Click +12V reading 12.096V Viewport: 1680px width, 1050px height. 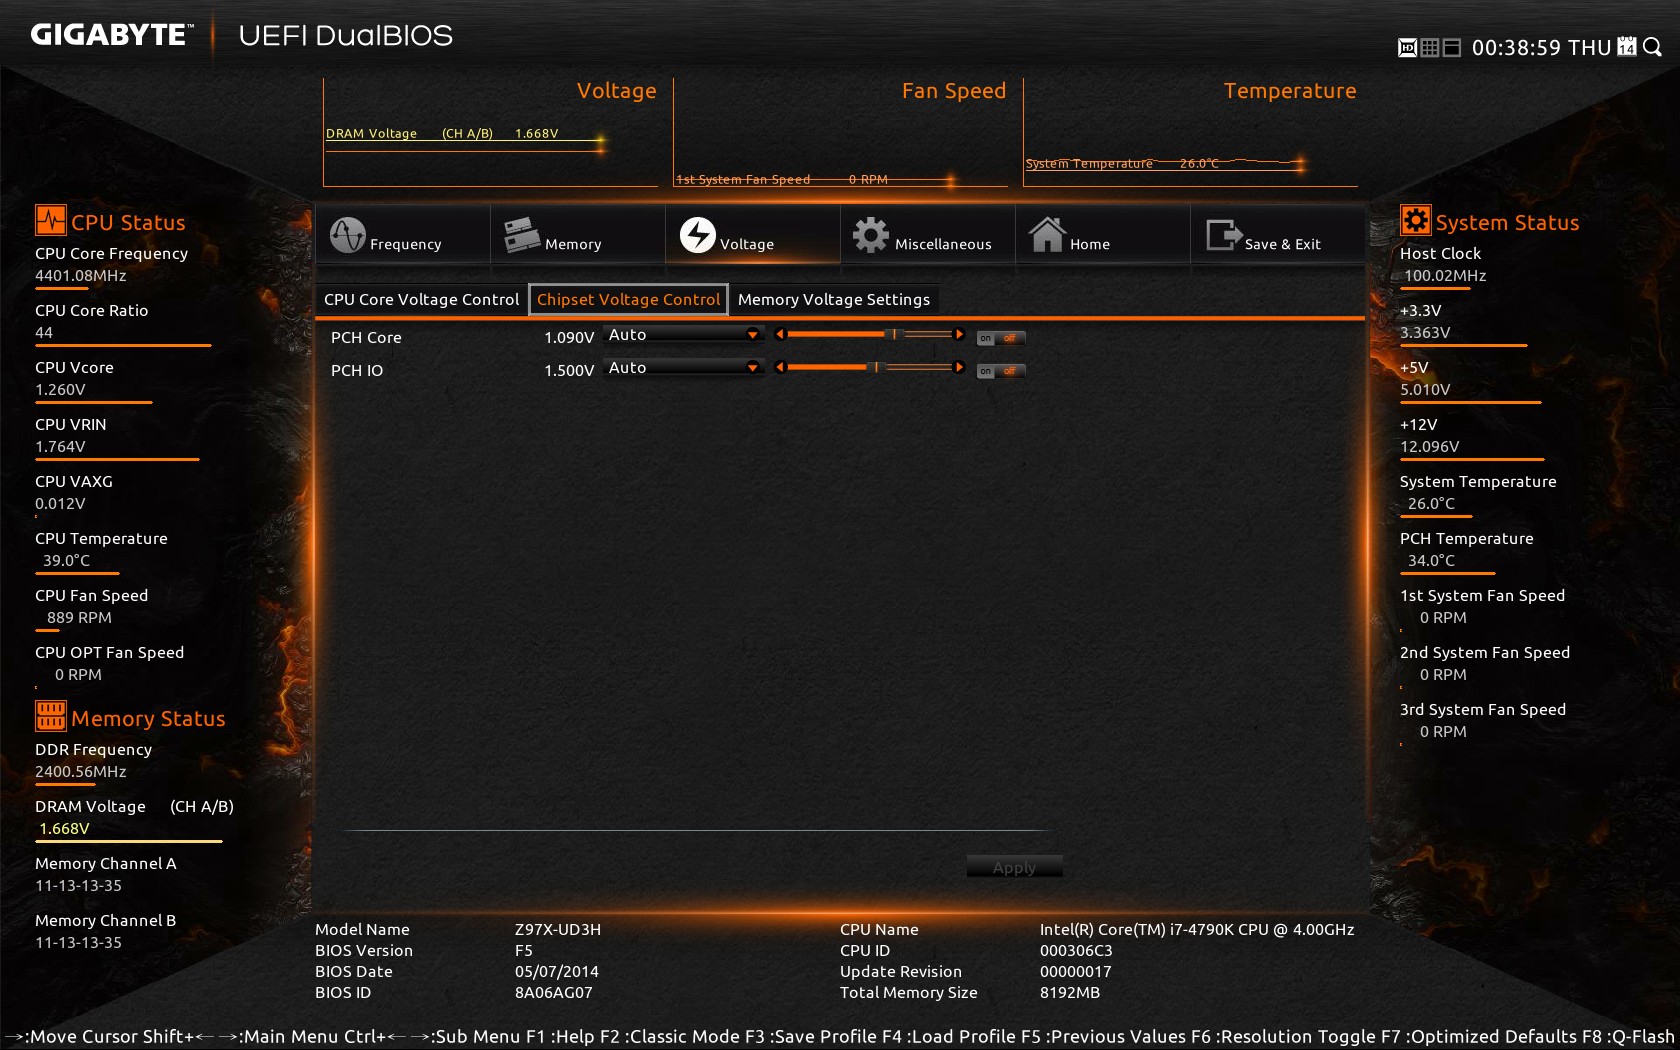(x=1429, y=446)
